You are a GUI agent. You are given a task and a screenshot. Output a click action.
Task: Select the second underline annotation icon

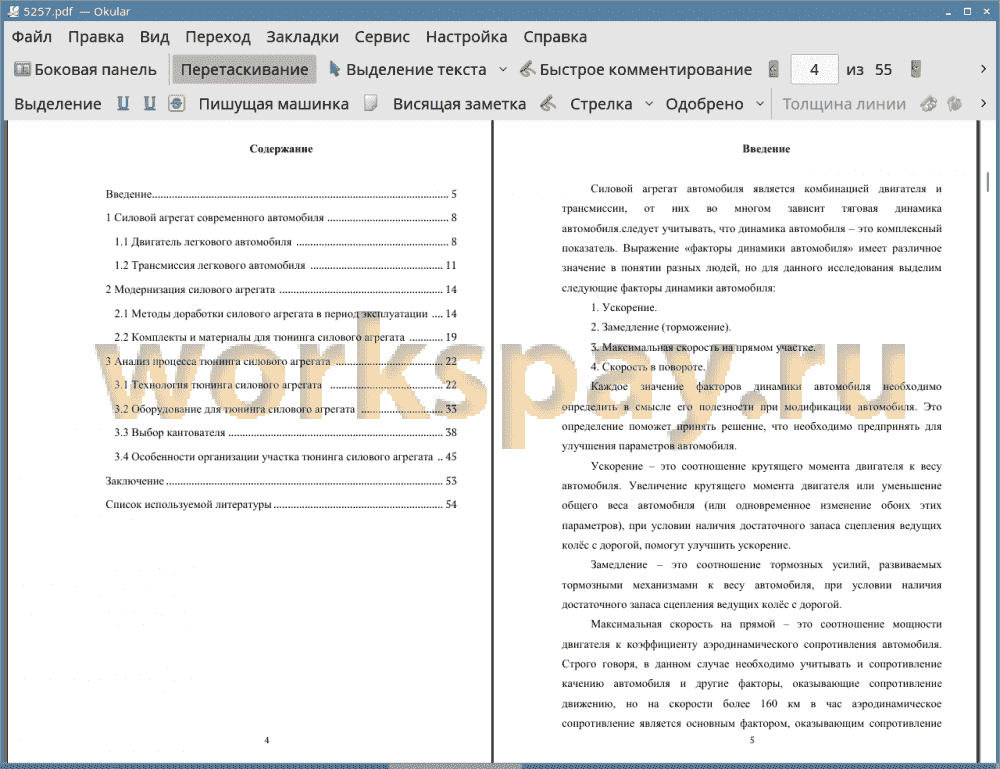[x=149, y=103]
